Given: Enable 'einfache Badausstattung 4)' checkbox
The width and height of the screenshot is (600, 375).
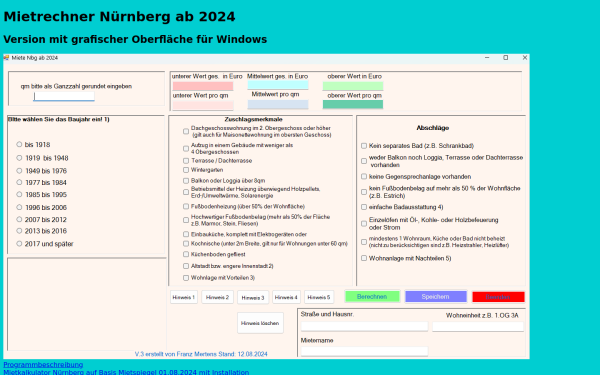Looking at the screenshot, I should point(364,207).
